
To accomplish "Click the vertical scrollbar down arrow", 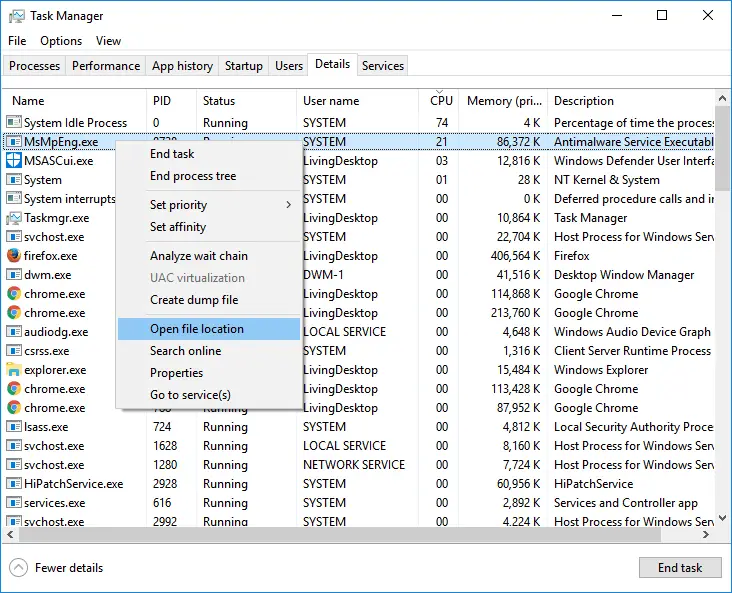I will pos(722,518).
